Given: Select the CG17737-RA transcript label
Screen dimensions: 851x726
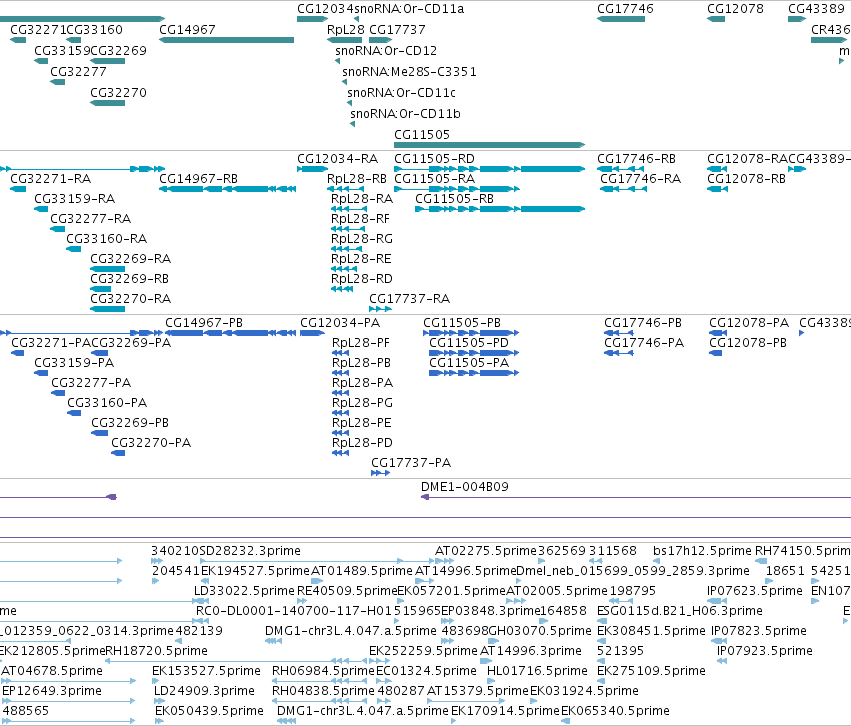Looking at the screenshot, I should [x=409, y=299].
